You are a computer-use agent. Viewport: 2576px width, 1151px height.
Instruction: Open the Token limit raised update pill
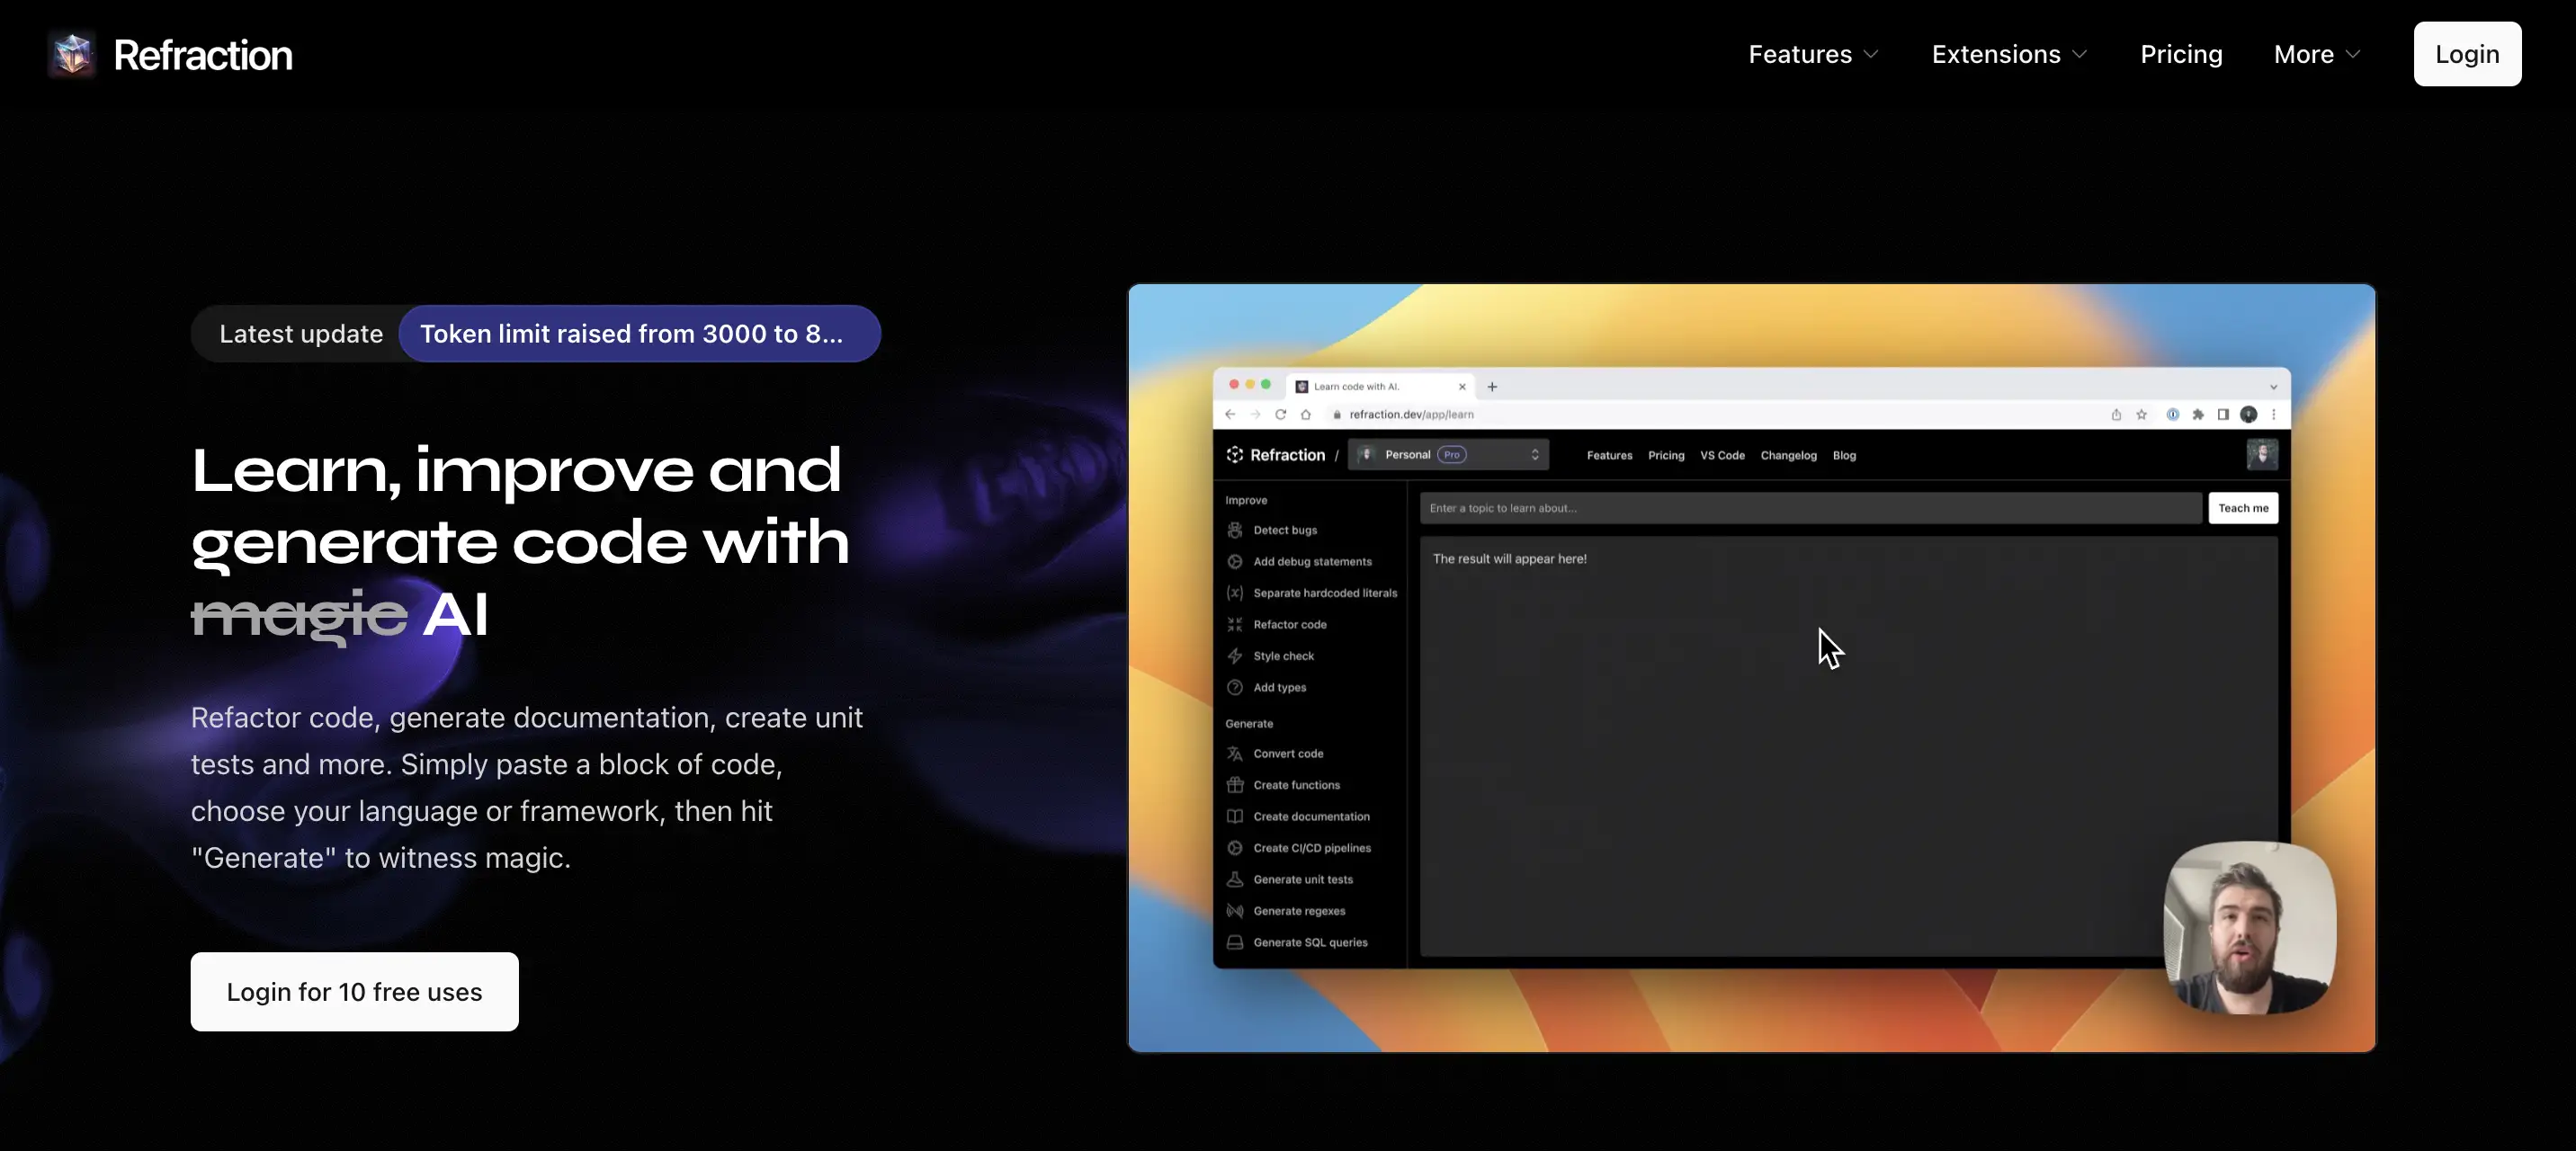coord(639,333)
